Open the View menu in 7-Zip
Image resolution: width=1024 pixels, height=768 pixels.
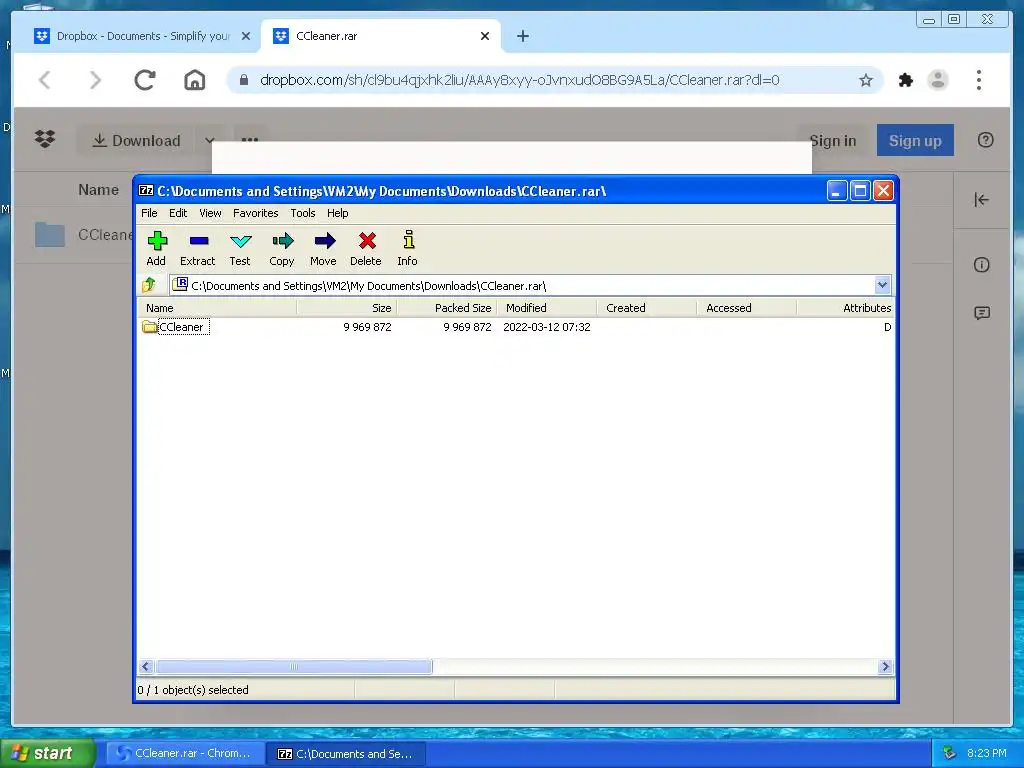210,213
